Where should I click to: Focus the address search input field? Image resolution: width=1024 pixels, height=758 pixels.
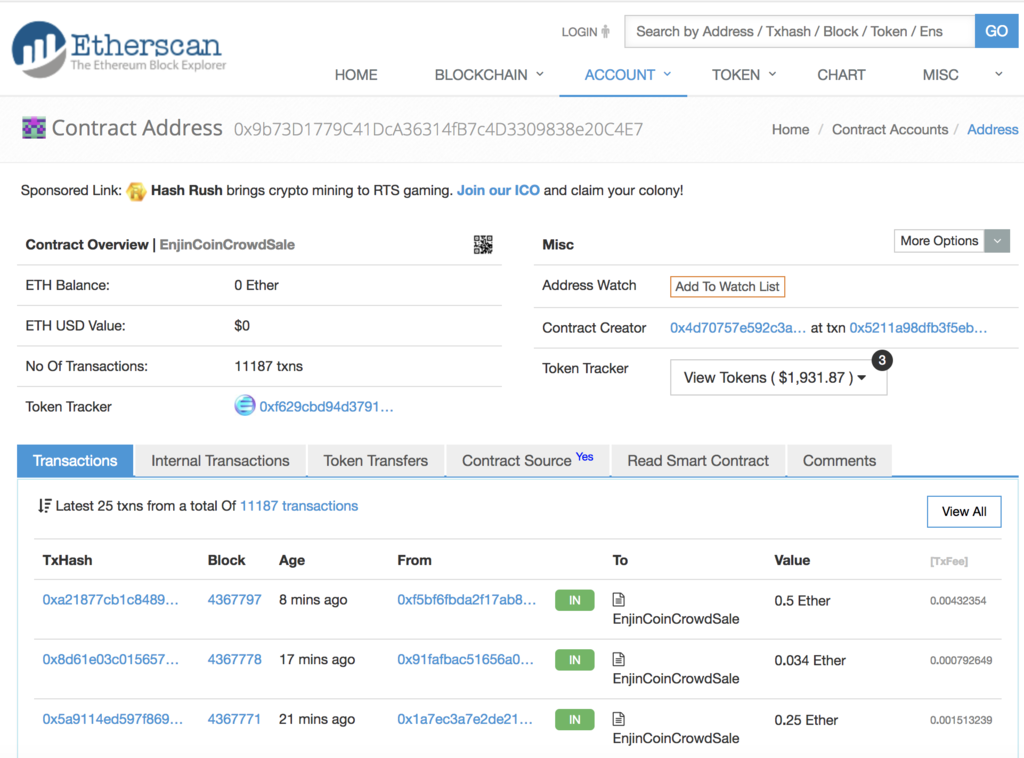(x=799, y=31)
